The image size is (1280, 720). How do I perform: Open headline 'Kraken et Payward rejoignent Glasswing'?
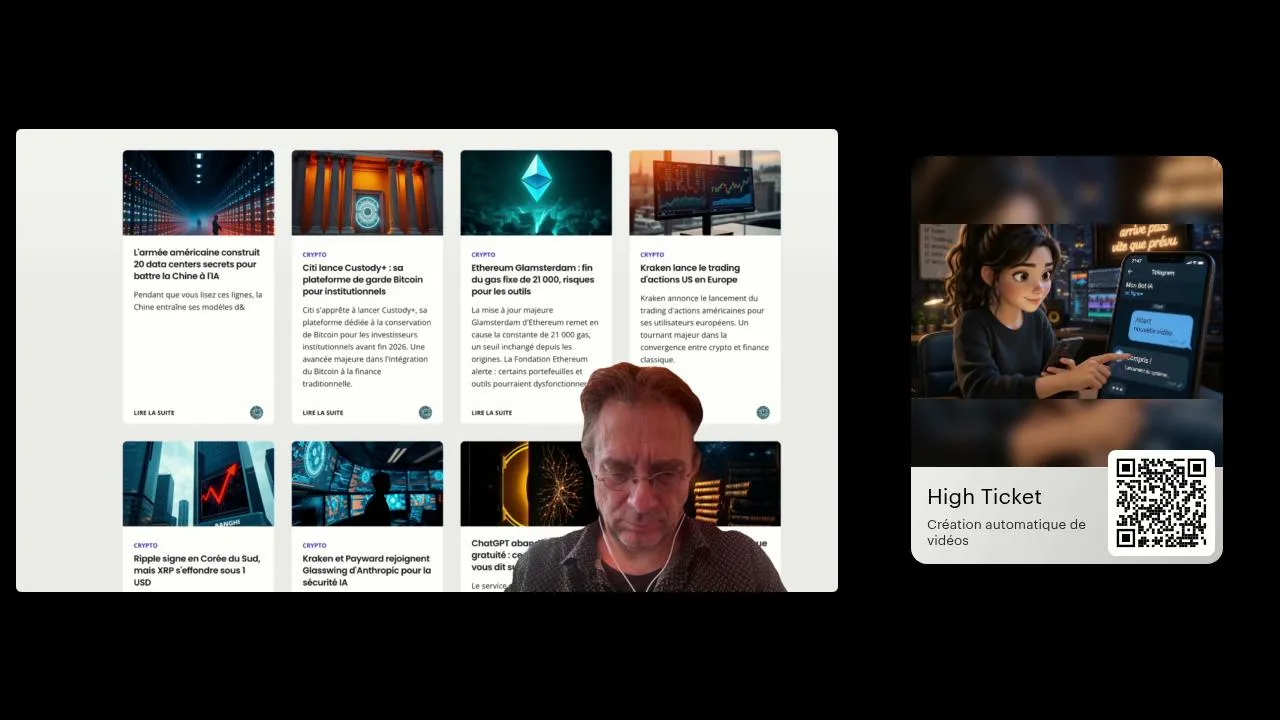point(367,570)
